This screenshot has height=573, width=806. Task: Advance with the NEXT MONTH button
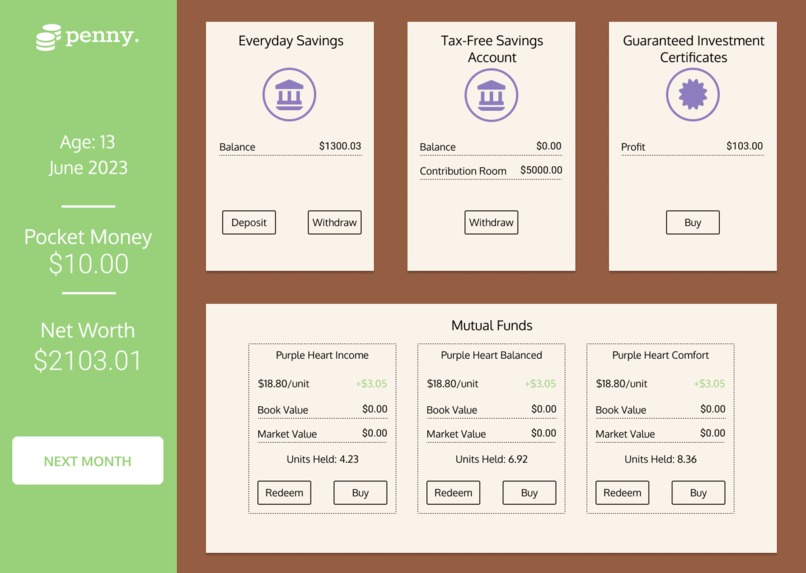[88, 460]
